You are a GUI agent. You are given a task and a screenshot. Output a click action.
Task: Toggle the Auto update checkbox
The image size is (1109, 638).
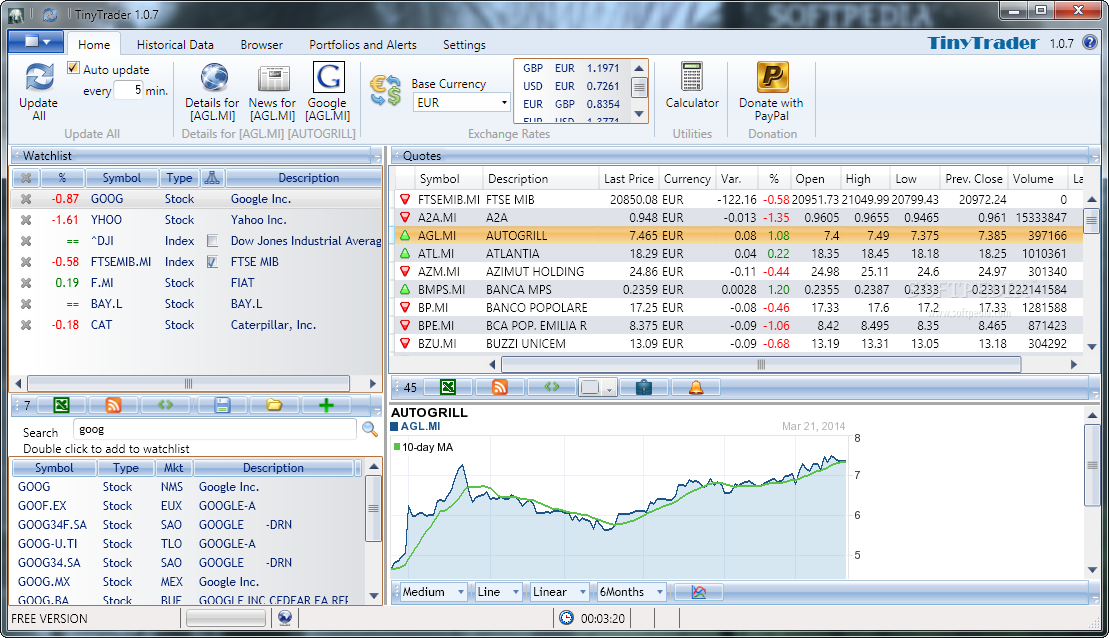74,68
